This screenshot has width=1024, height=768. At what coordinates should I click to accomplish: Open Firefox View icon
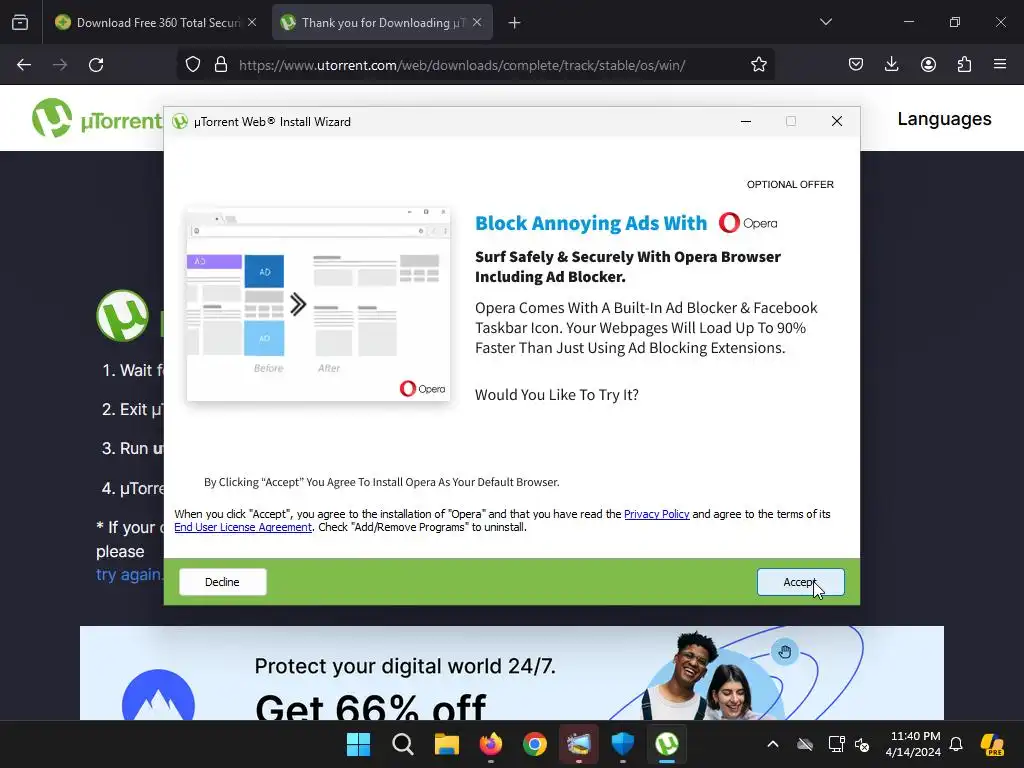coord(20,23)
